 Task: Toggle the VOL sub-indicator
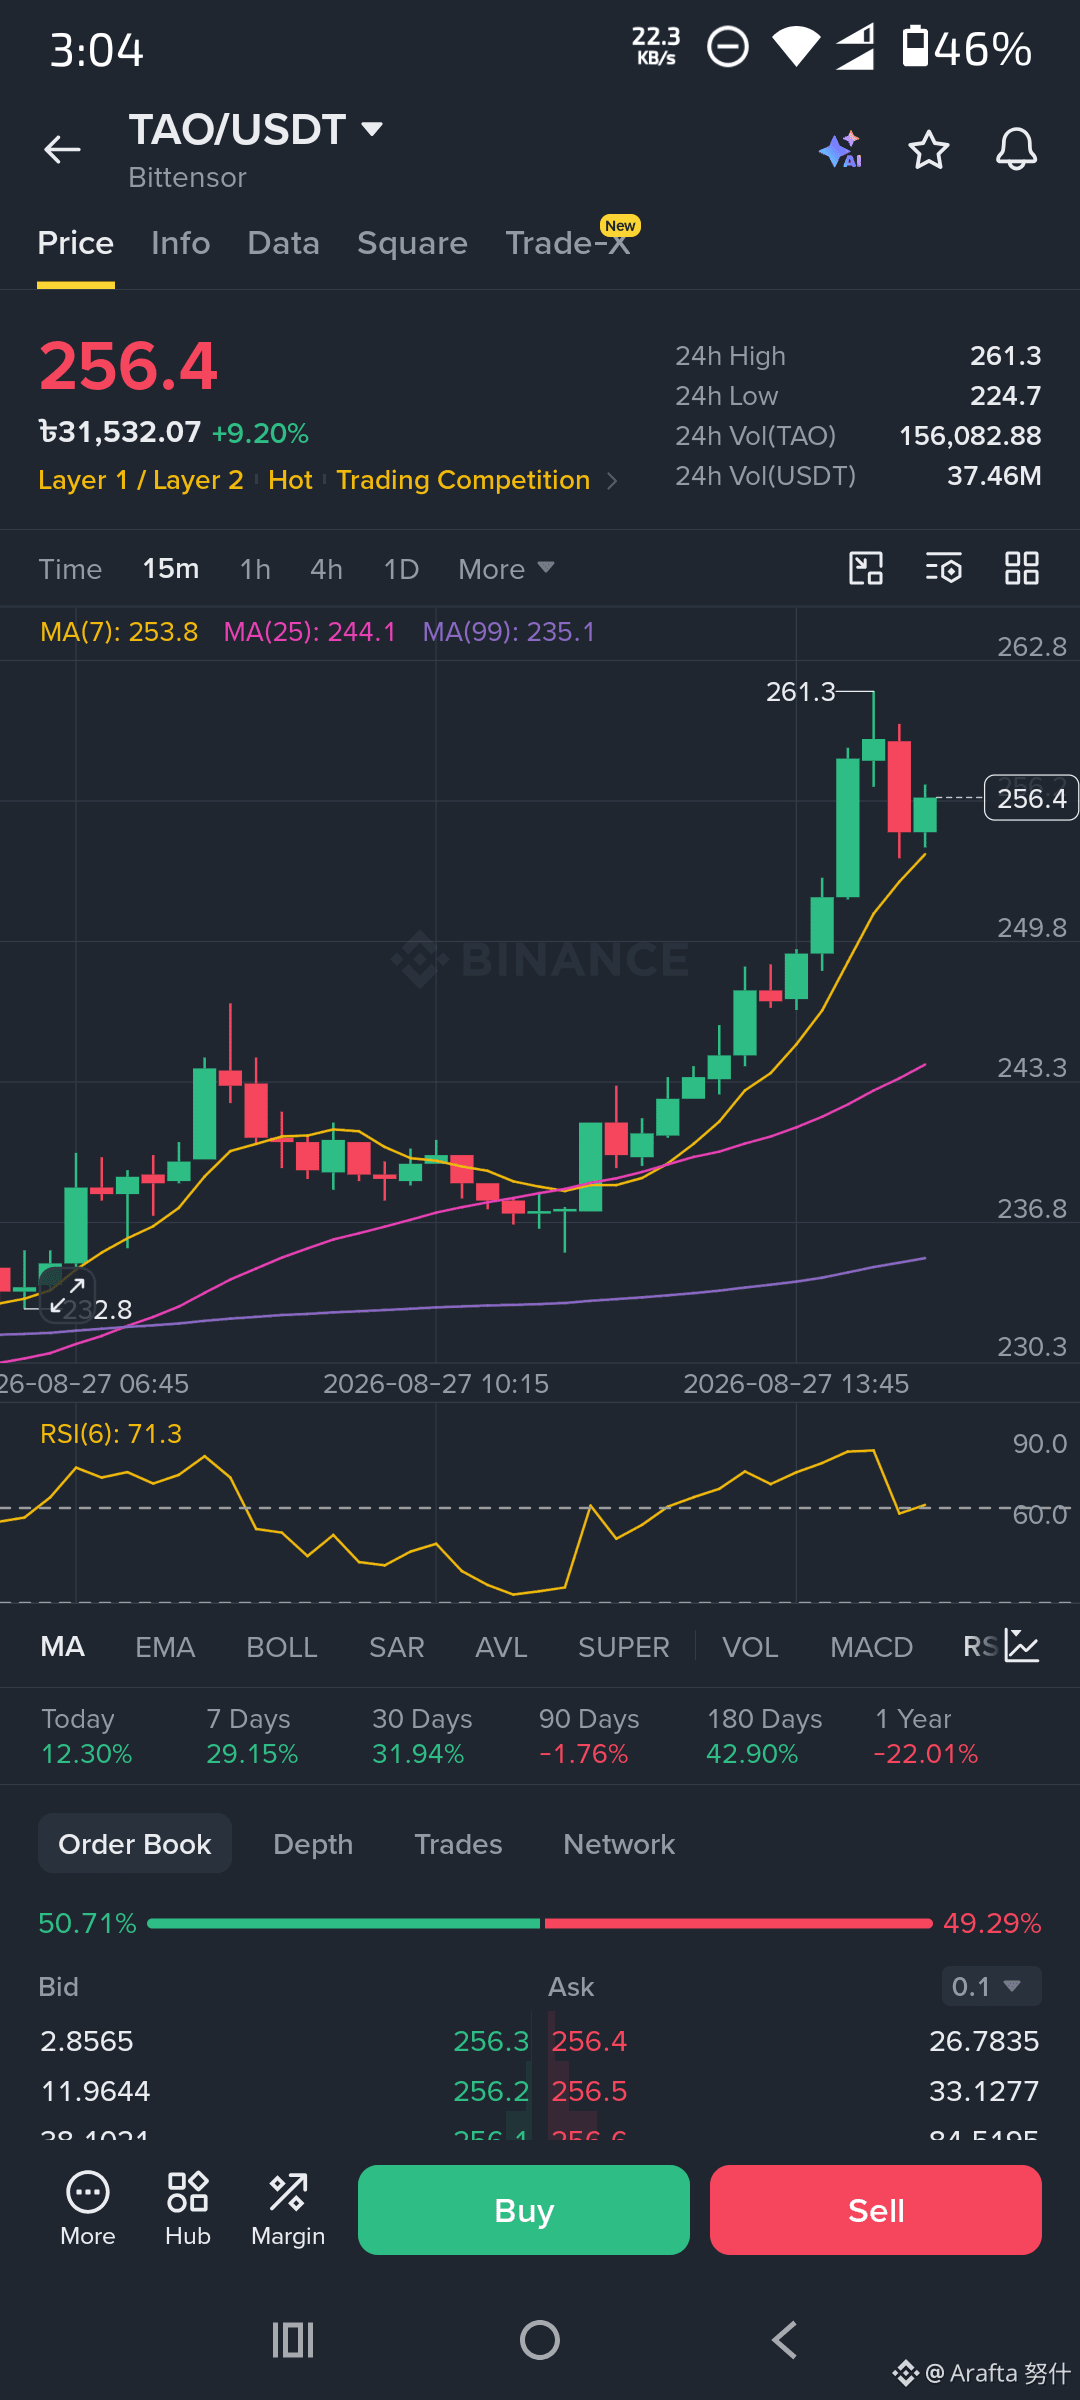(750, 1647)
